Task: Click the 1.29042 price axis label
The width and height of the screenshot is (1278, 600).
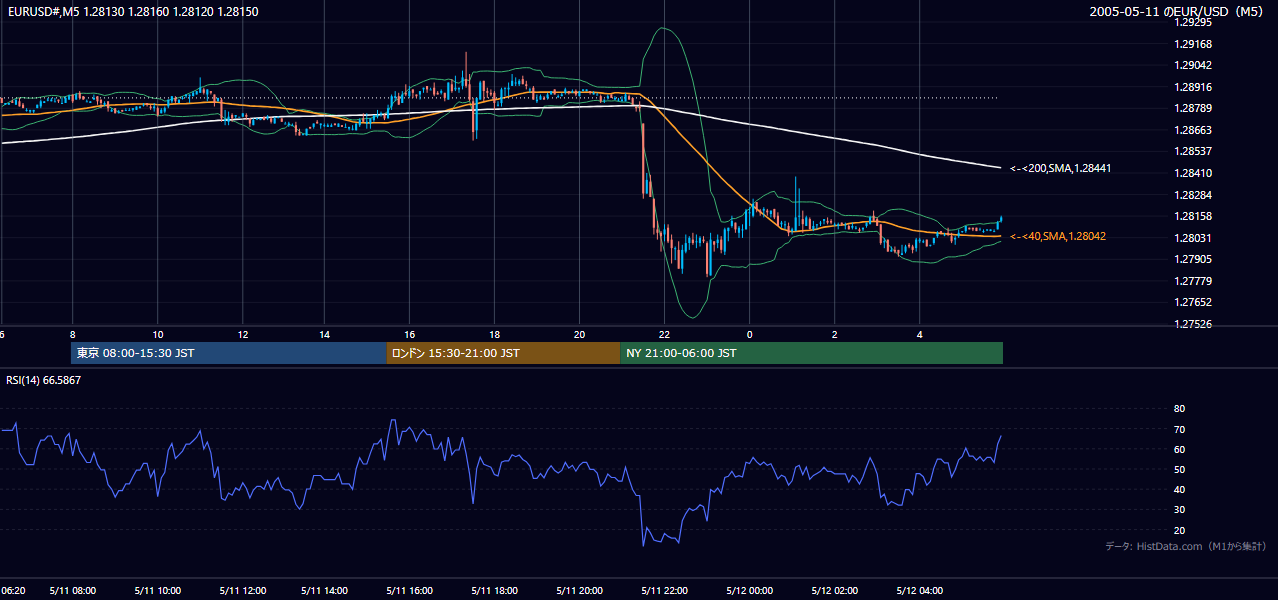Action: [1193, 65]
